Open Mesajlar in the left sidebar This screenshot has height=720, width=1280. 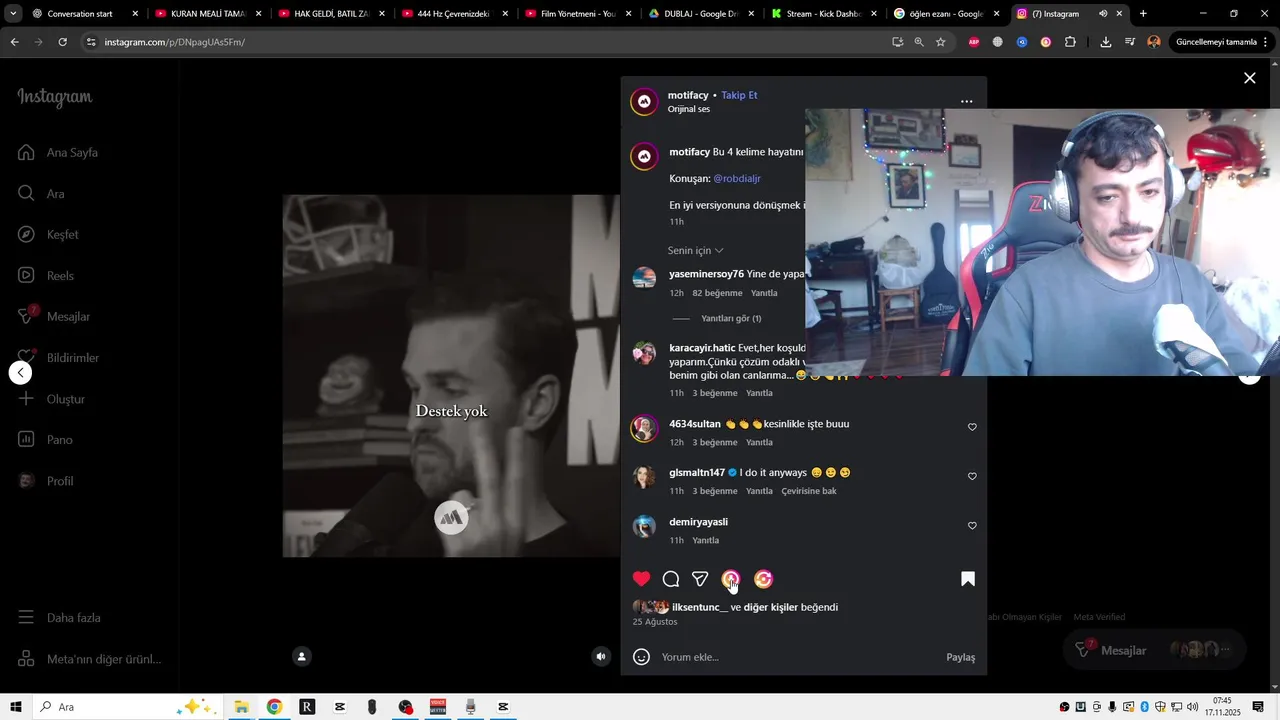[54, 317]
